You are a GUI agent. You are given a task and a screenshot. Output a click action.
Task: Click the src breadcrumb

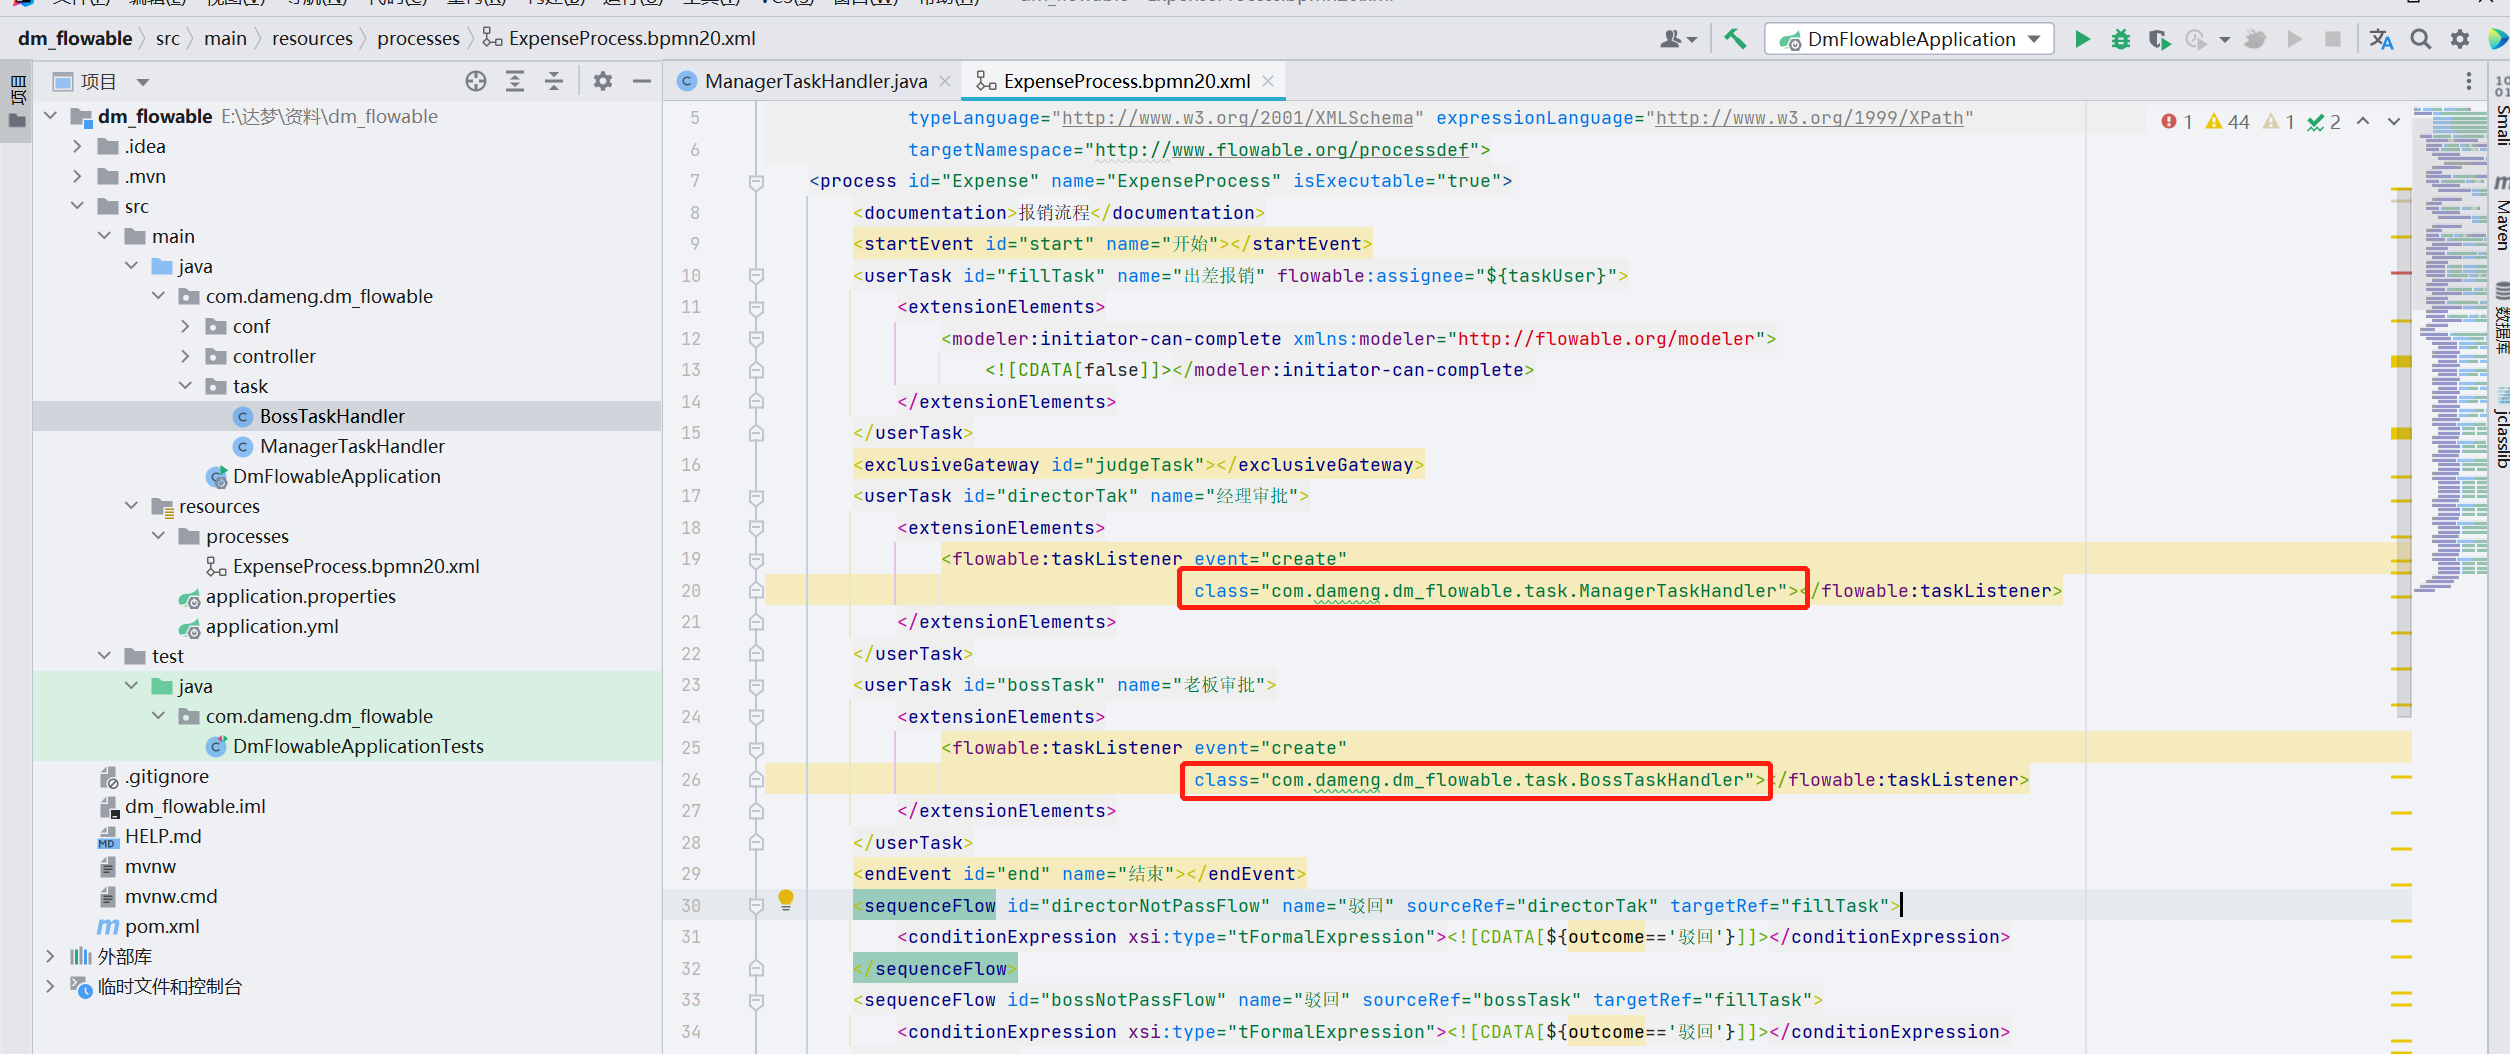click(168, 39)
